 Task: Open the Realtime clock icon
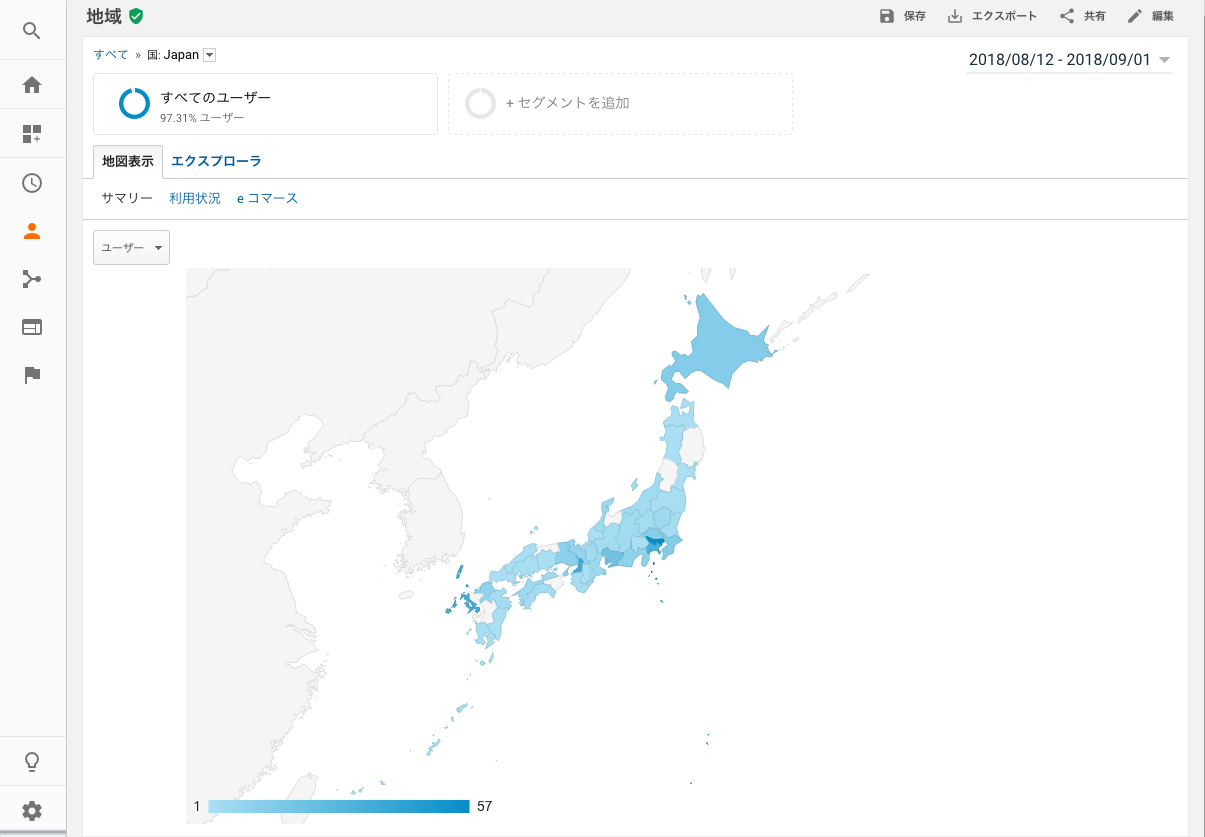(x=32, y=183)
